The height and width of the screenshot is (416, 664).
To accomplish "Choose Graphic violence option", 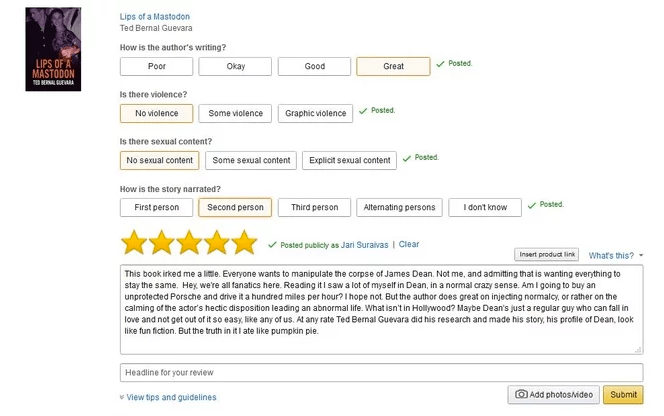I will (x=316, y=114).
